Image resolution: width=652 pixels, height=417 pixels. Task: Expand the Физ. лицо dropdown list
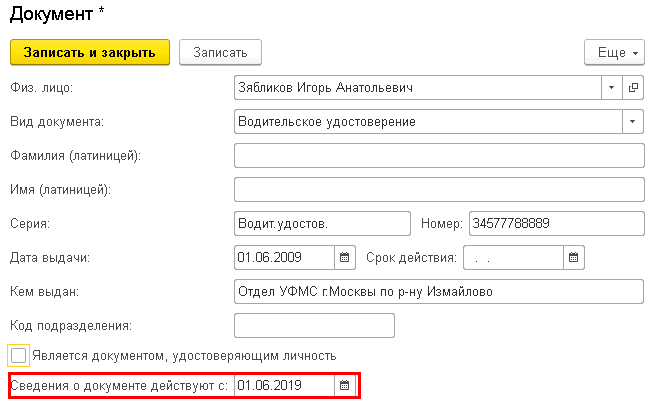click(612, 87)
